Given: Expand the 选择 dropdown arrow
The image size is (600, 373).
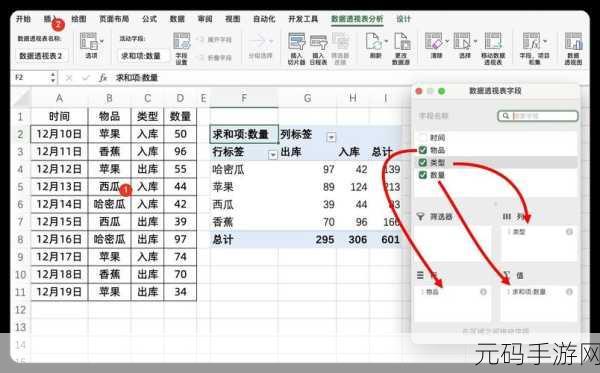Looking at the screenshot, I should coord(475,41).
